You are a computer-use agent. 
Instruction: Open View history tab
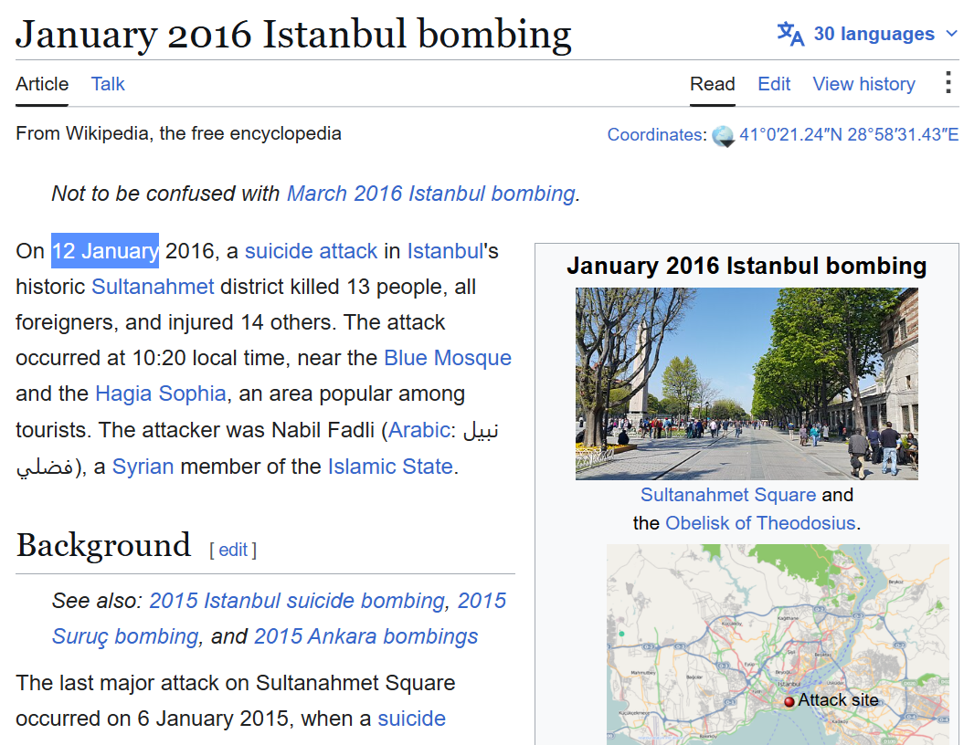pyautogui.click(x=864, y=84)
